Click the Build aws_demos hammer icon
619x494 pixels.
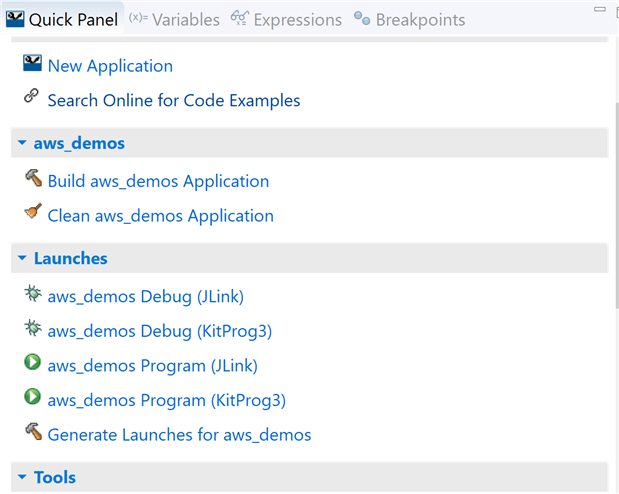coord(32,180)
